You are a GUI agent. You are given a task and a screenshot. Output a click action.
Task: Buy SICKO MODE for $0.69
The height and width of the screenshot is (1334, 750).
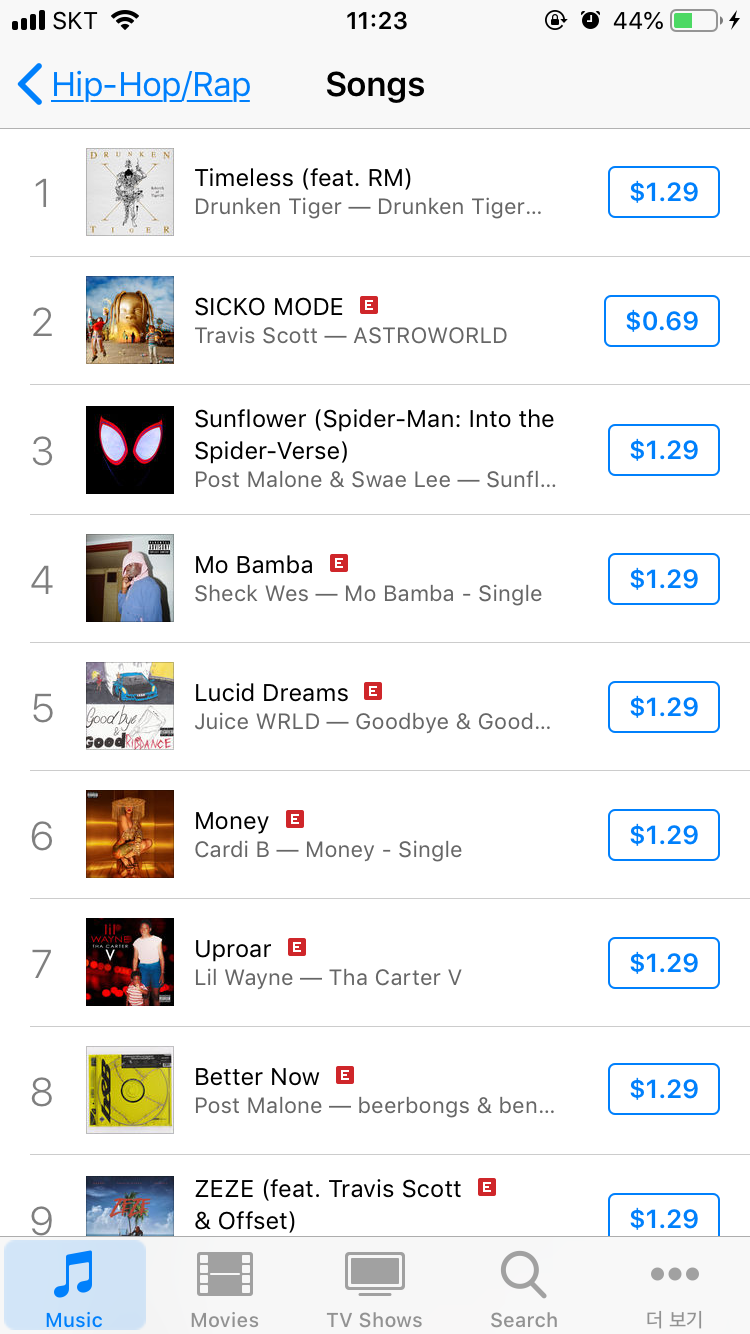(x=661, y=321)
